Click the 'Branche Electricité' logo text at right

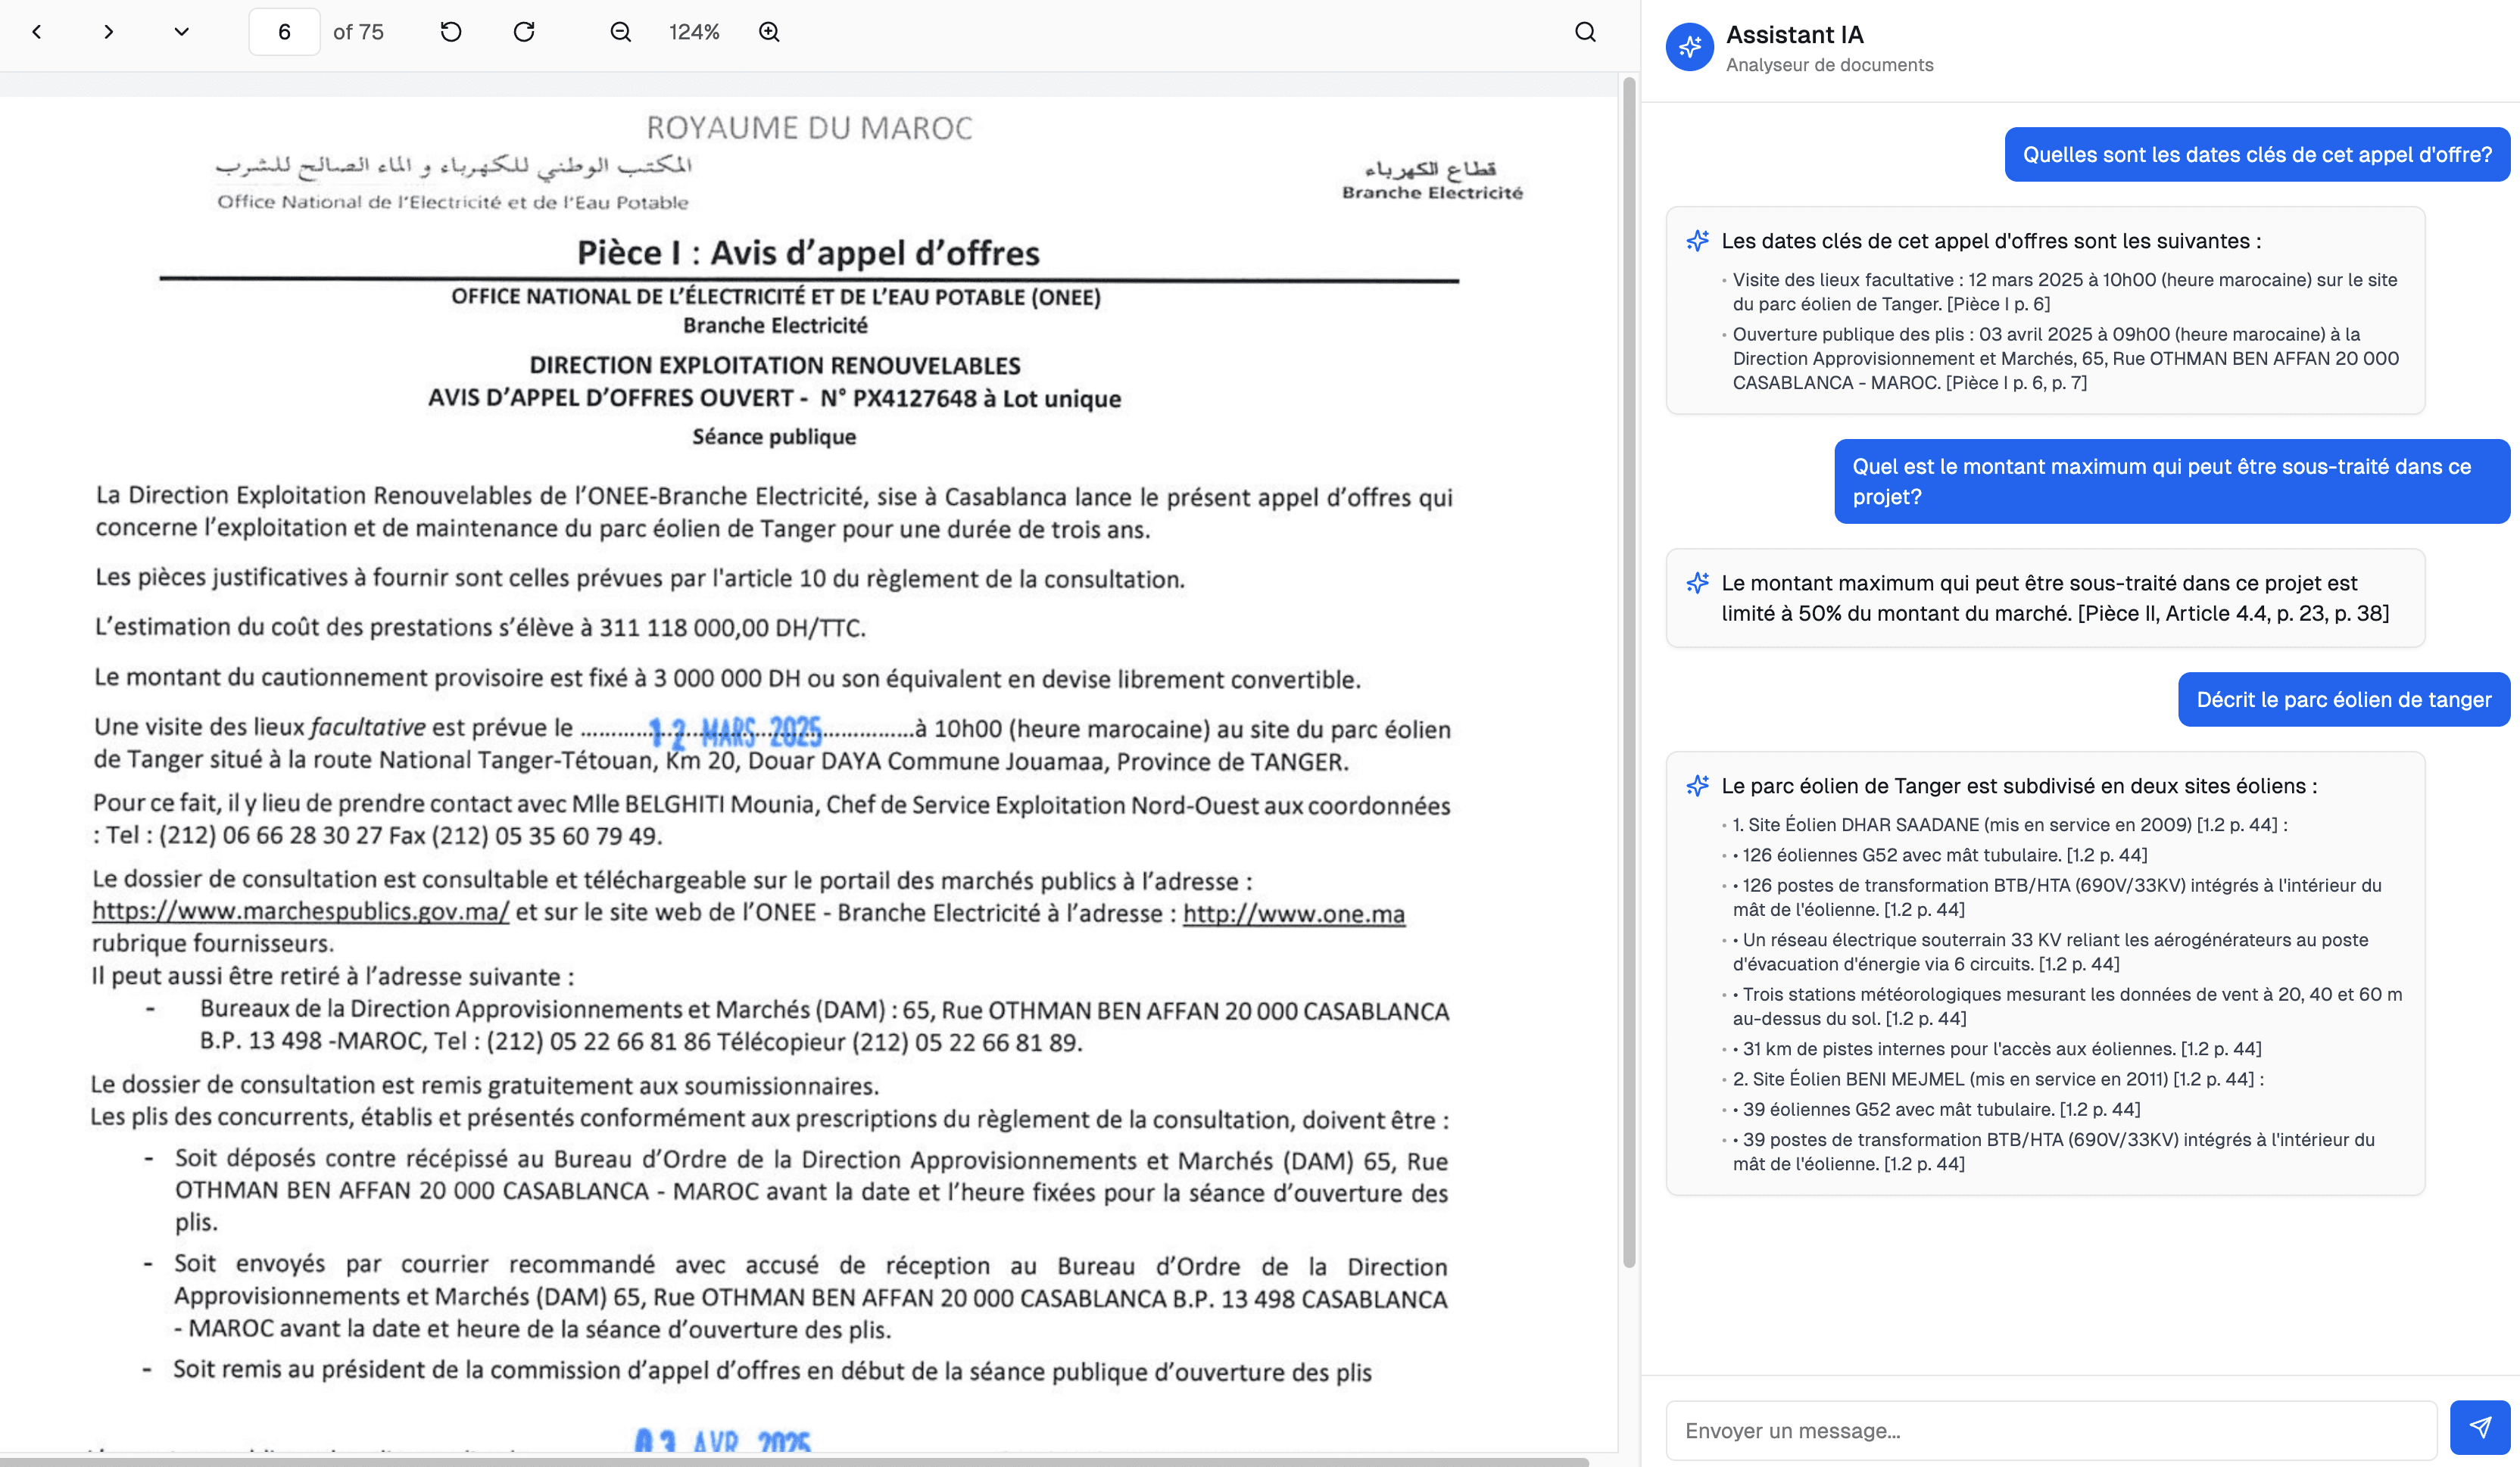pos(1432,192)
